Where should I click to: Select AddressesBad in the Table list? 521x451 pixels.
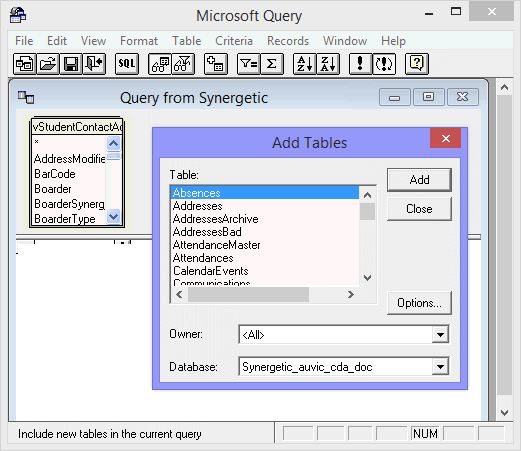(265, 232)
